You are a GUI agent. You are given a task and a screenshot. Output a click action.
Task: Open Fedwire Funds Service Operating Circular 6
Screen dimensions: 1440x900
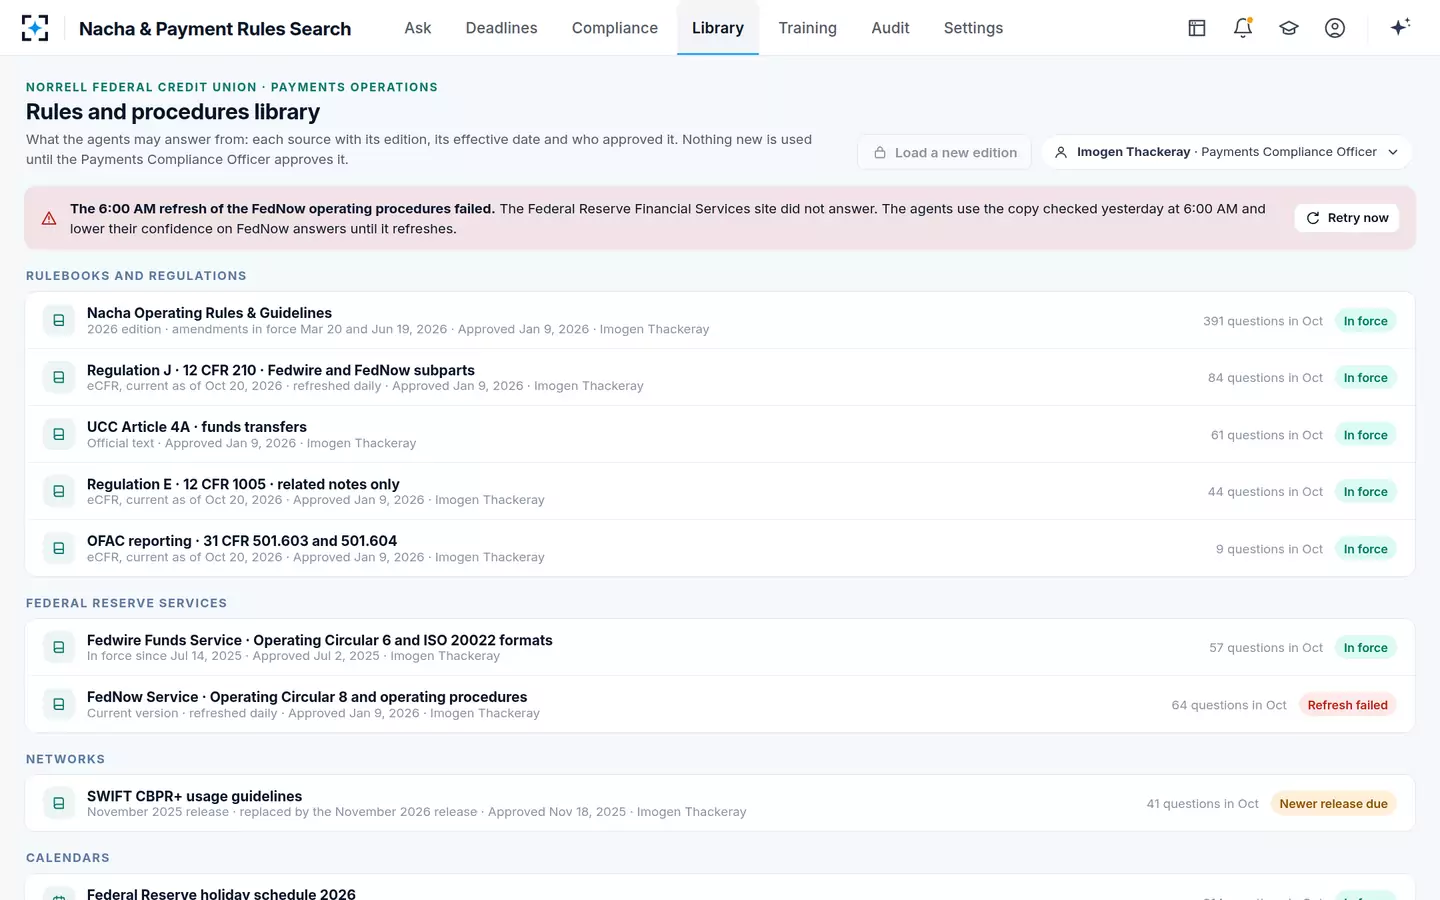720,648
